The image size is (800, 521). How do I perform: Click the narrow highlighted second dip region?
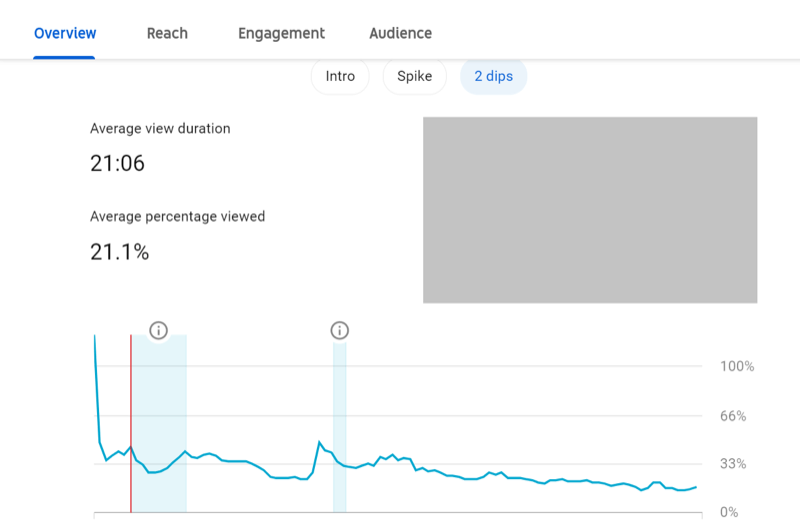pyautogui.click(x=340, y=427)
